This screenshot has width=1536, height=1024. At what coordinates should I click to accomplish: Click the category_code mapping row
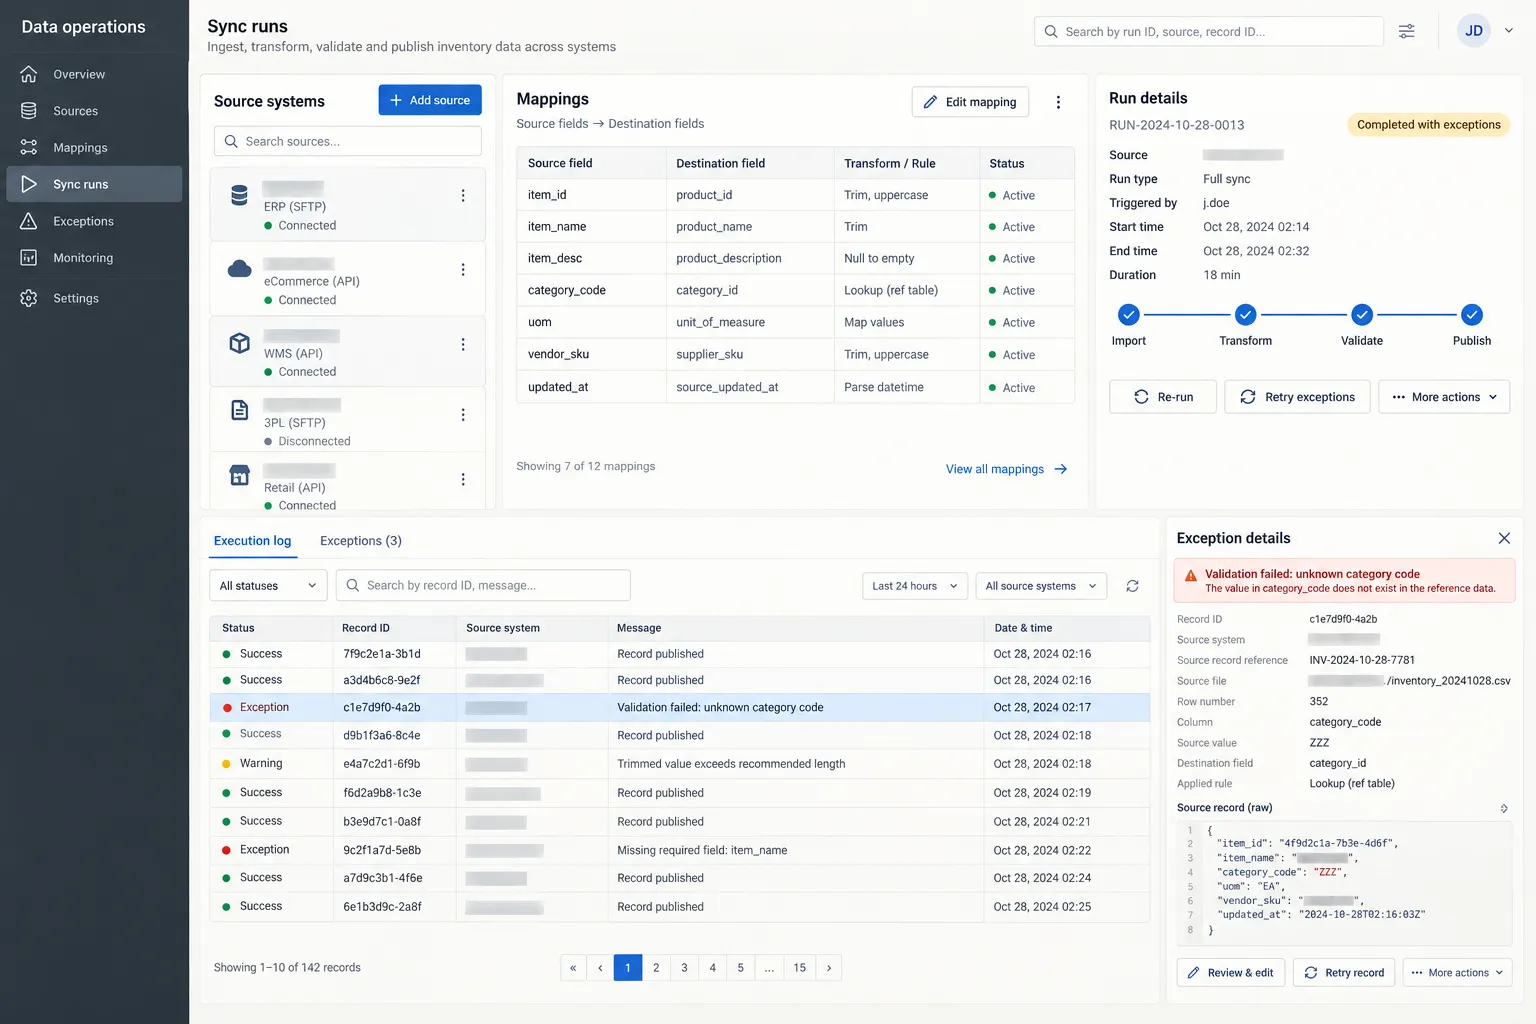tap(795, 290)
